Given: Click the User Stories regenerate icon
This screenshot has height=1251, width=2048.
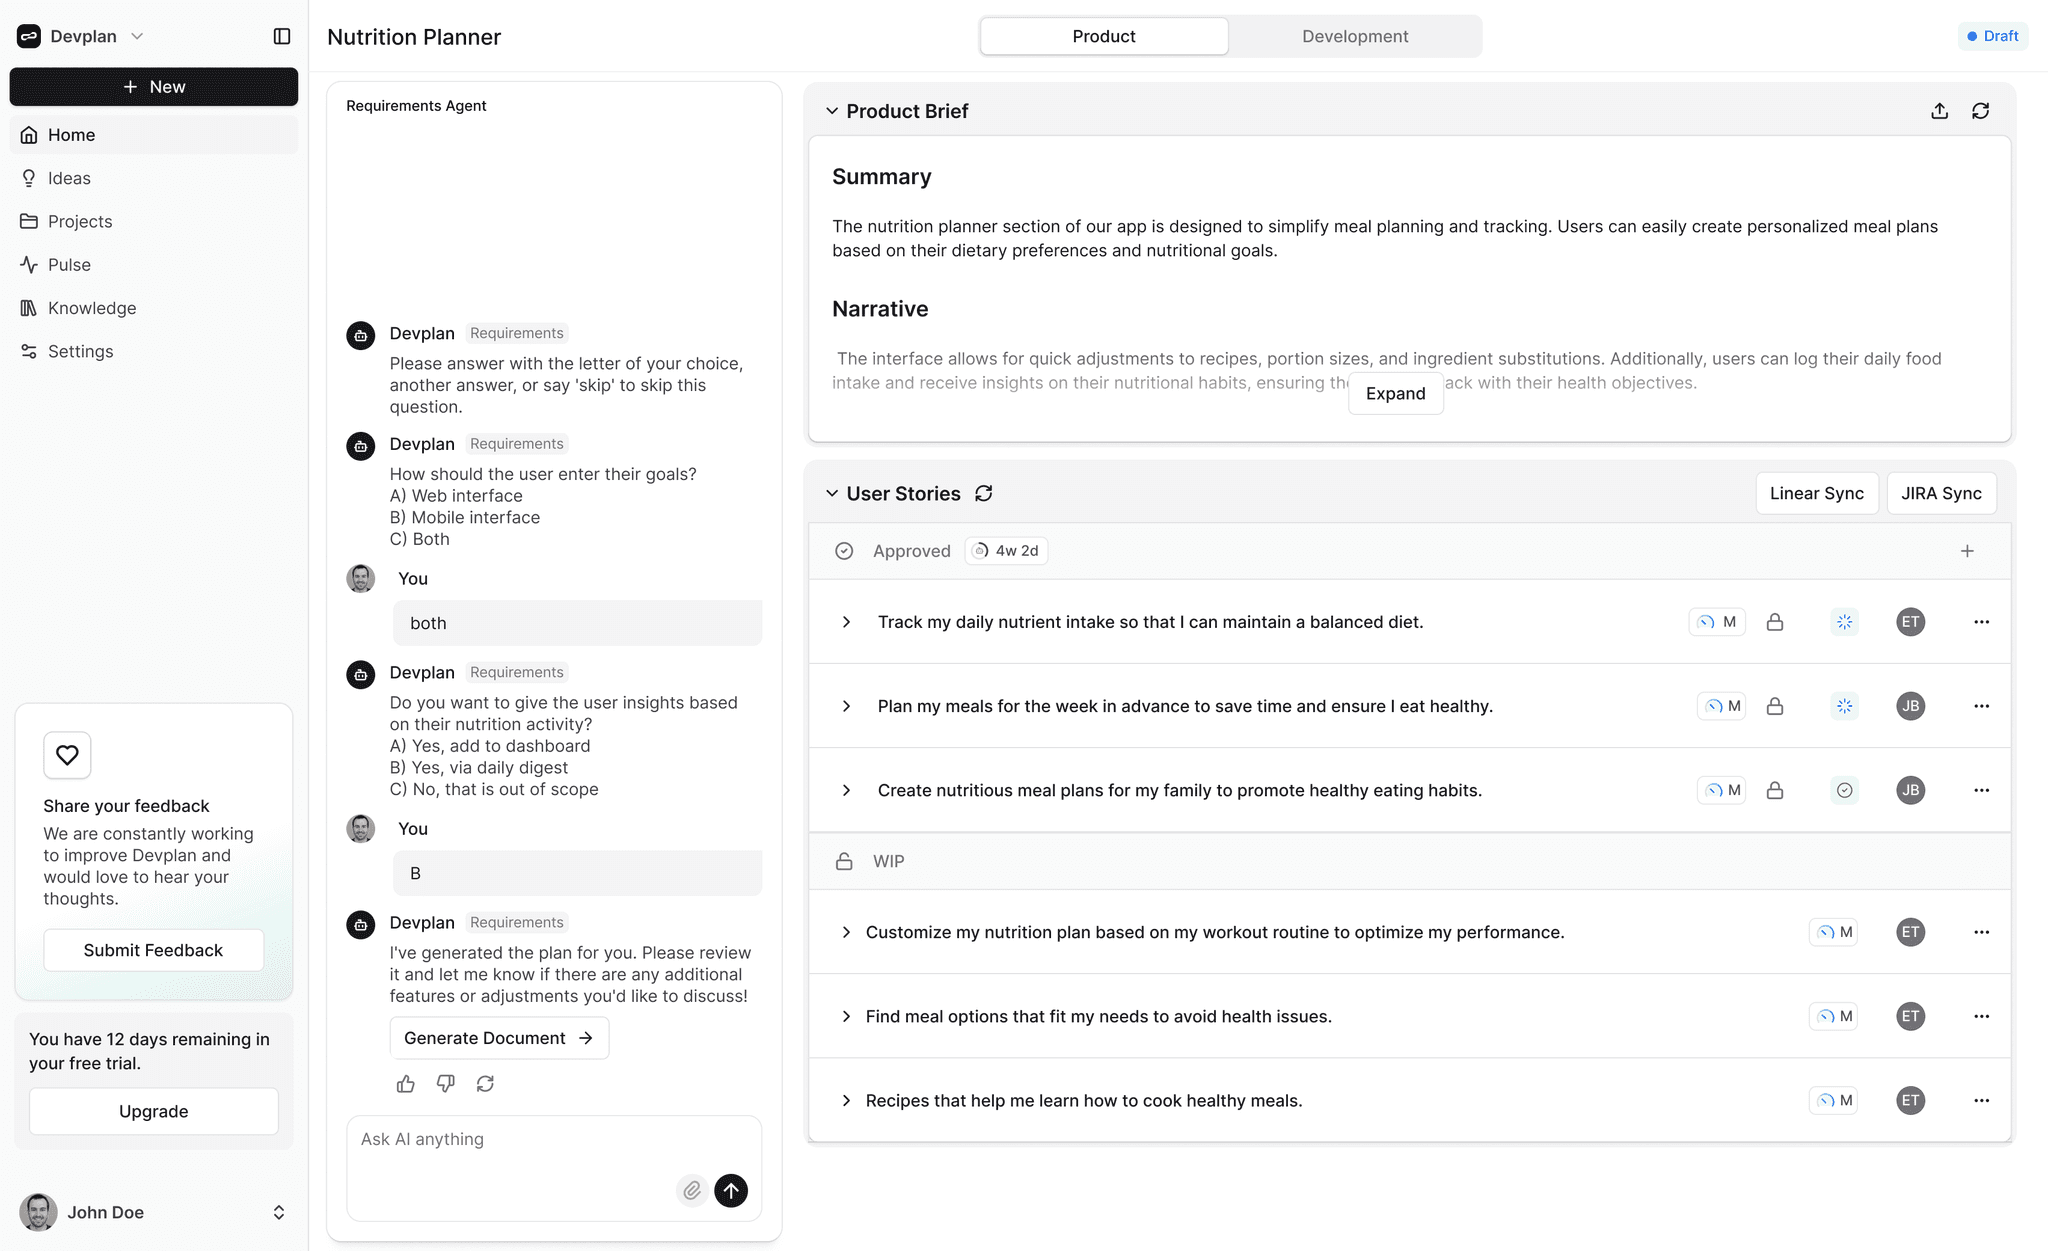Looking at the screenshot, I should [984, 493].
